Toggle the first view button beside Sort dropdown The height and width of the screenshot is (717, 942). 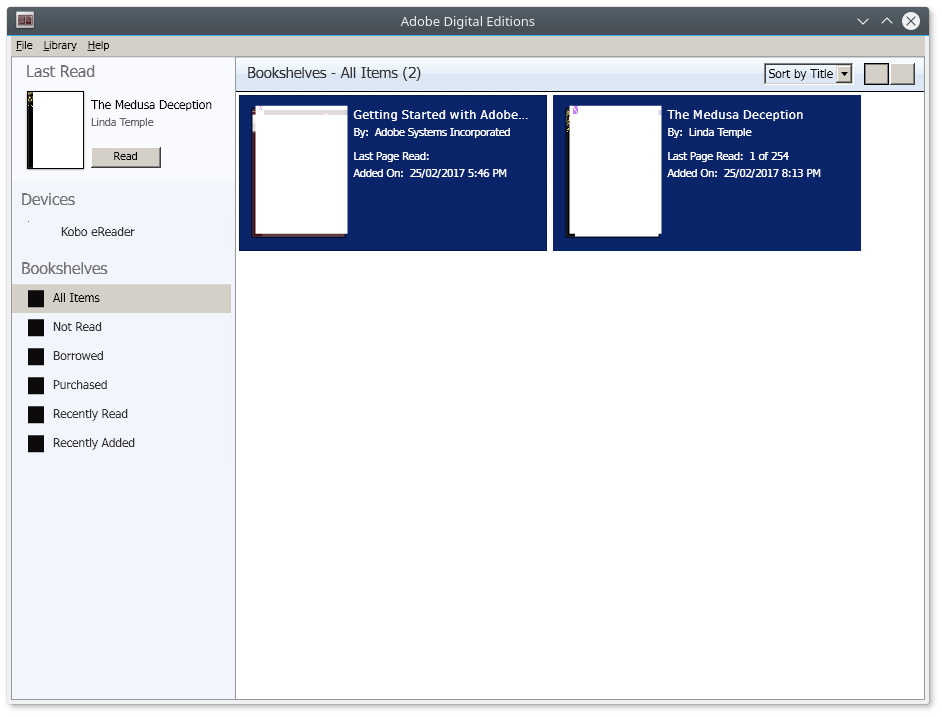click(x=876, y=74)
